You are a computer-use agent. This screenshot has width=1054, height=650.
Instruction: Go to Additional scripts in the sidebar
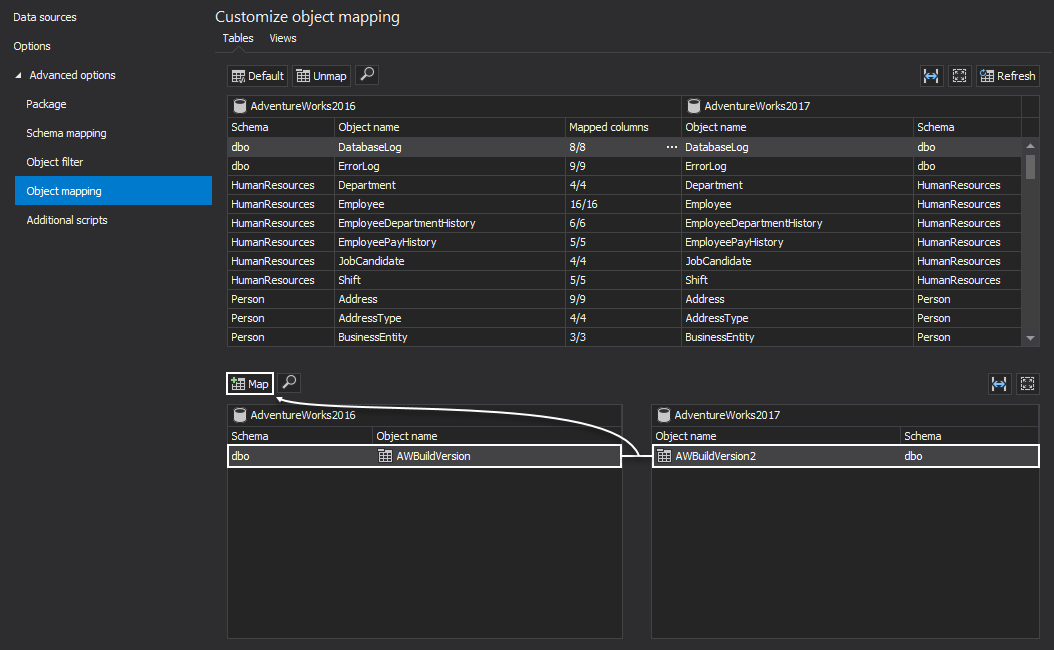point(67,220)
